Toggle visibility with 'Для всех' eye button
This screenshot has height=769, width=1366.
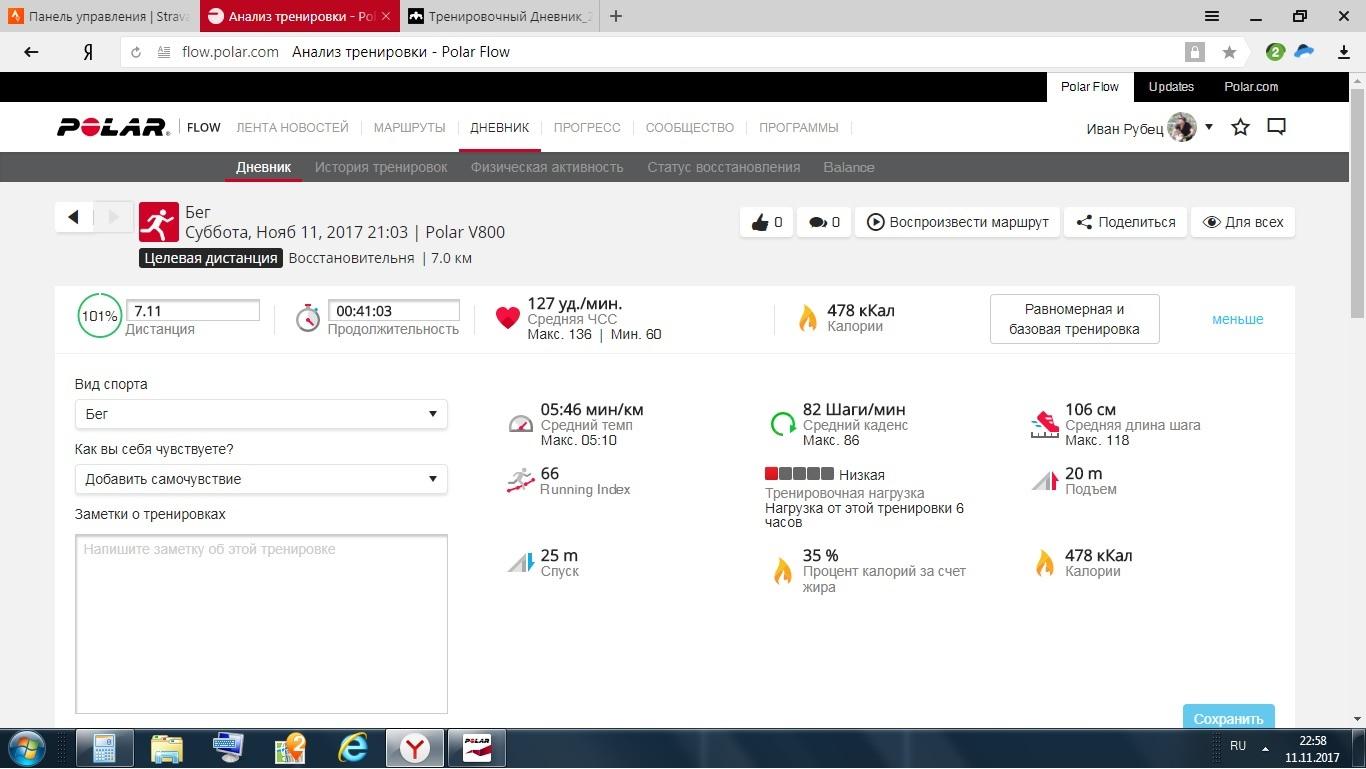click(1242, 222)
